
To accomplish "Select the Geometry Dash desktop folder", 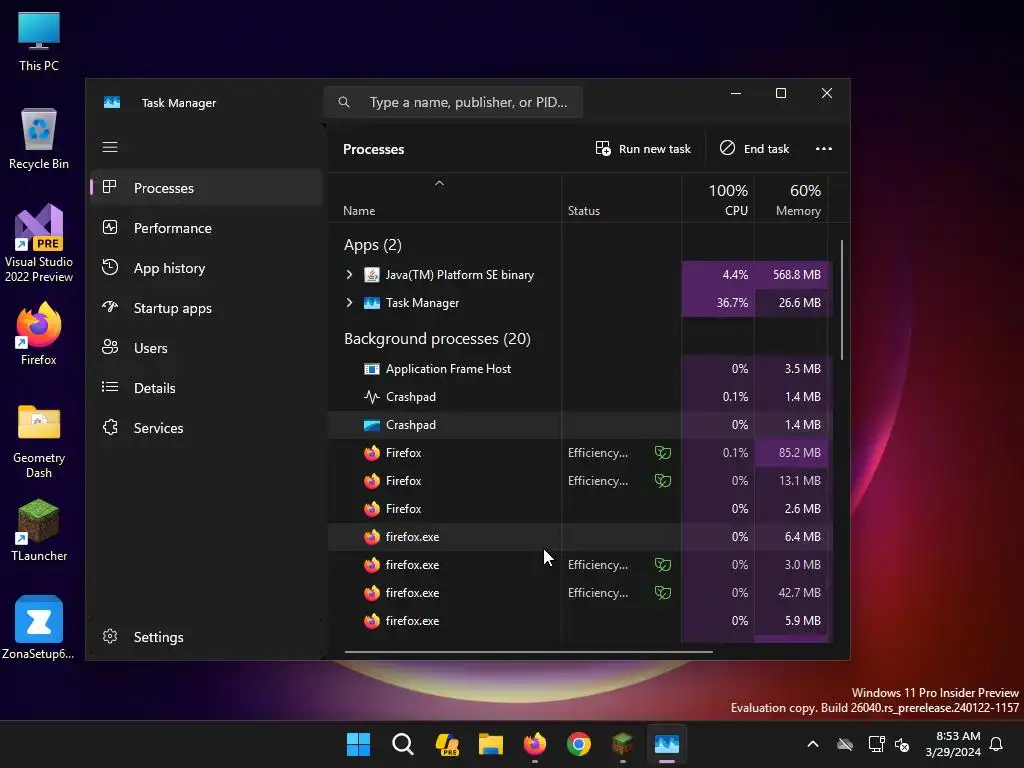I will coord(39,441).
